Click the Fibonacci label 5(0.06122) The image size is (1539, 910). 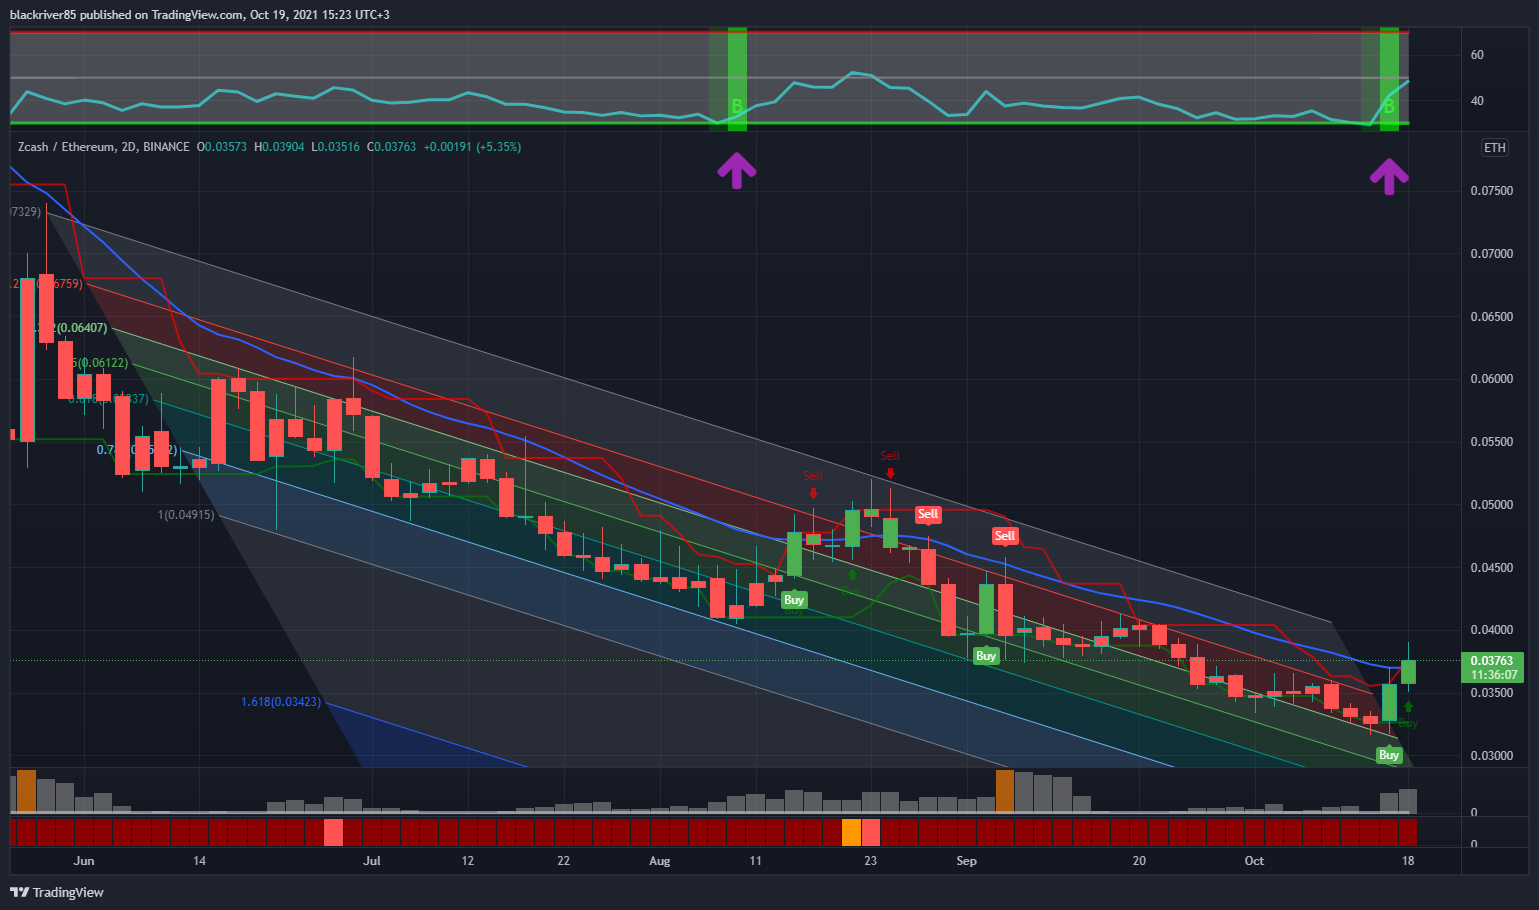coord(101,363)
